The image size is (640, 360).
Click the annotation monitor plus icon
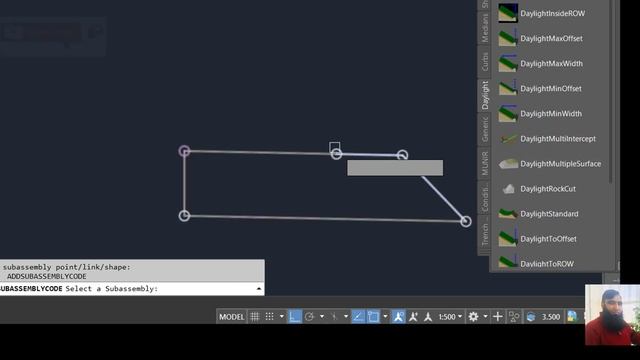pos(498,317)
